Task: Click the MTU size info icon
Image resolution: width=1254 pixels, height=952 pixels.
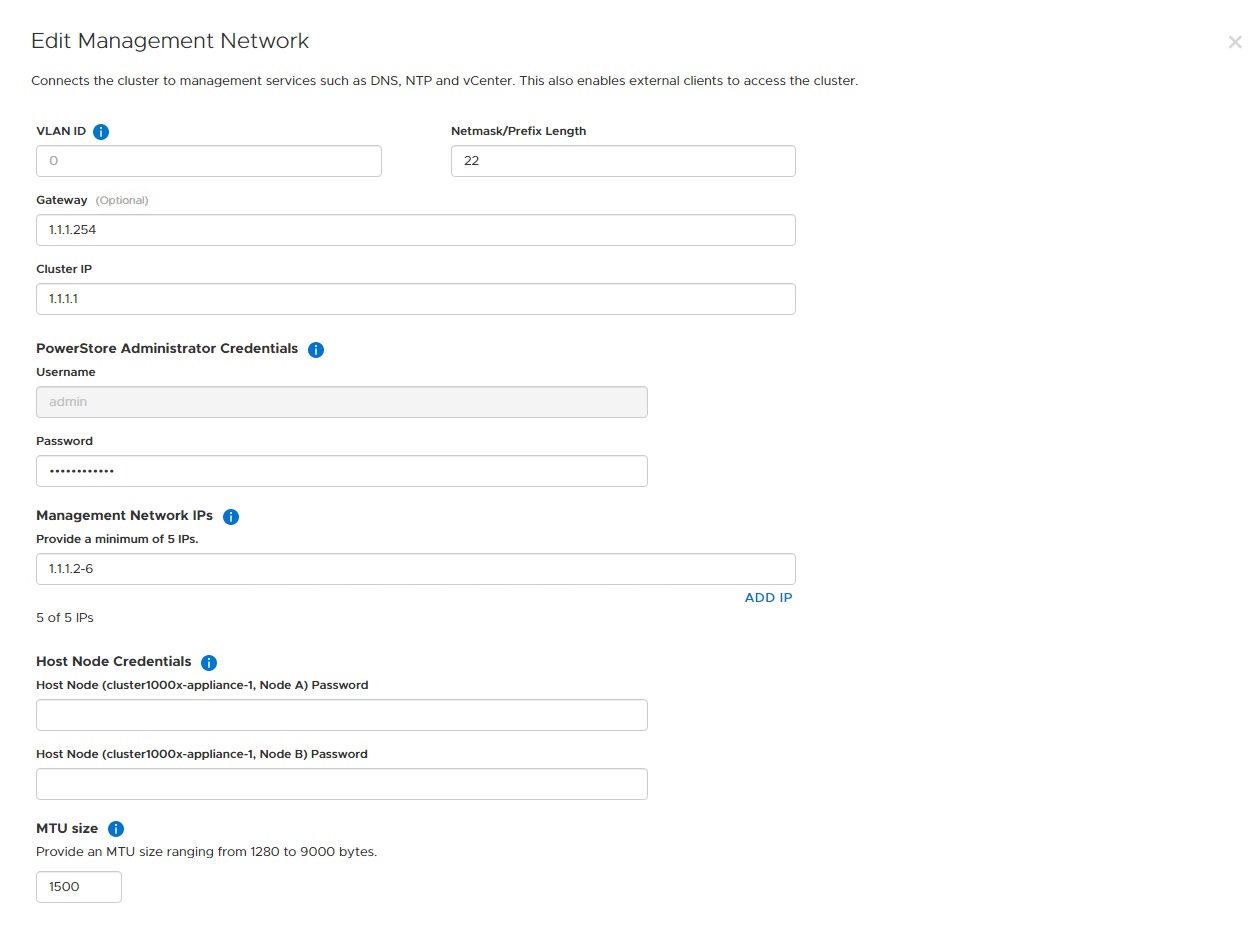Action: pos(116,828)
